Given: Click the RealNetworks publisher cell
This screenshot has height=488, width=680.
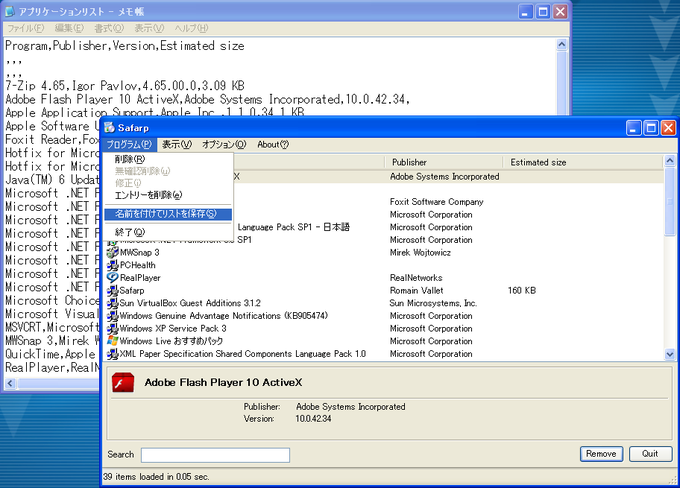Looking at the screenshot, I should [x=416, y=278].
